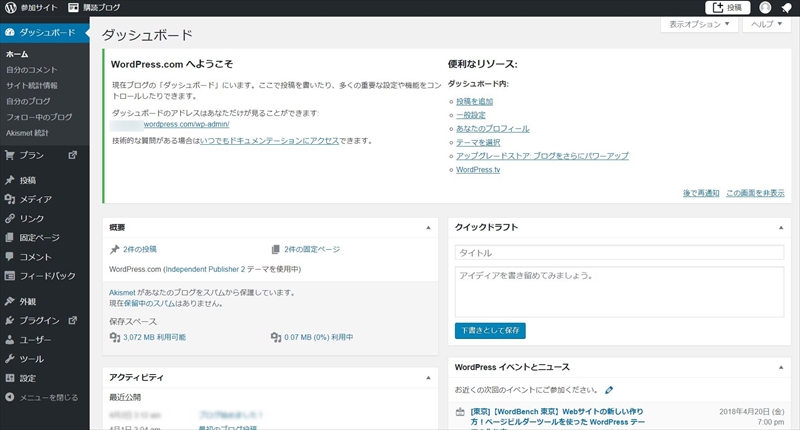Screen dimensions: 800x430
Task: Click the クイックドラフト タイトル input field
Action: pyautogui.click(x=619, y=252)
